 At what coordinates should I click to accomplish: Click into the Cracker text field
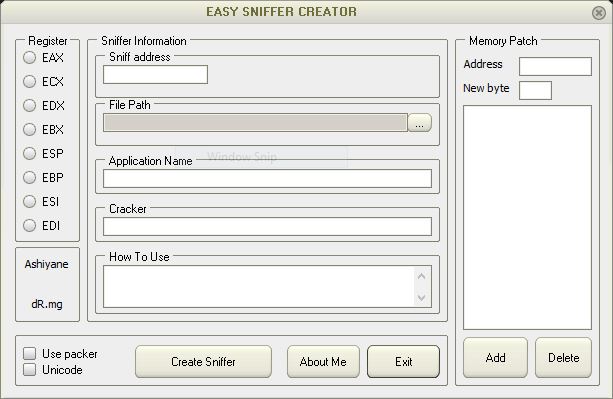pos(267,227)
